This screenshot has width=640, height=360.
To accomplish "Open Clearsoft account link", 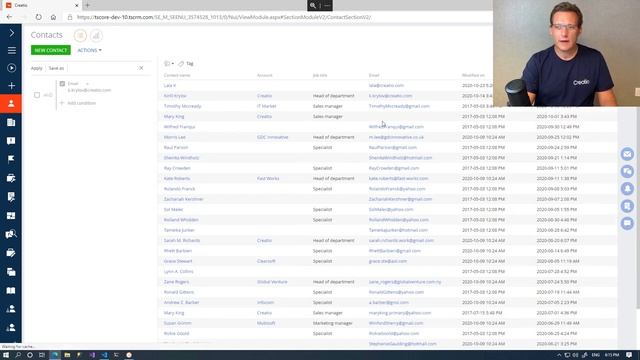I will pos(266,261).
